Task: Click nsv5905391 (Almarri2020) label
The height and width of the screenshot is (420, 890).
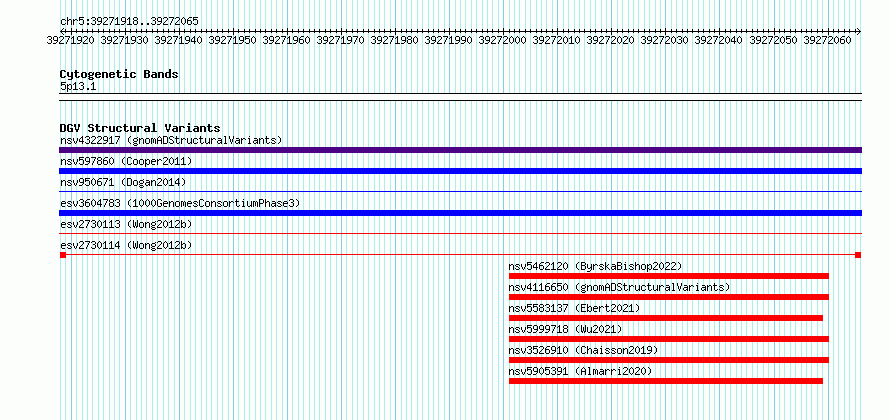Action: coord(580,371)
